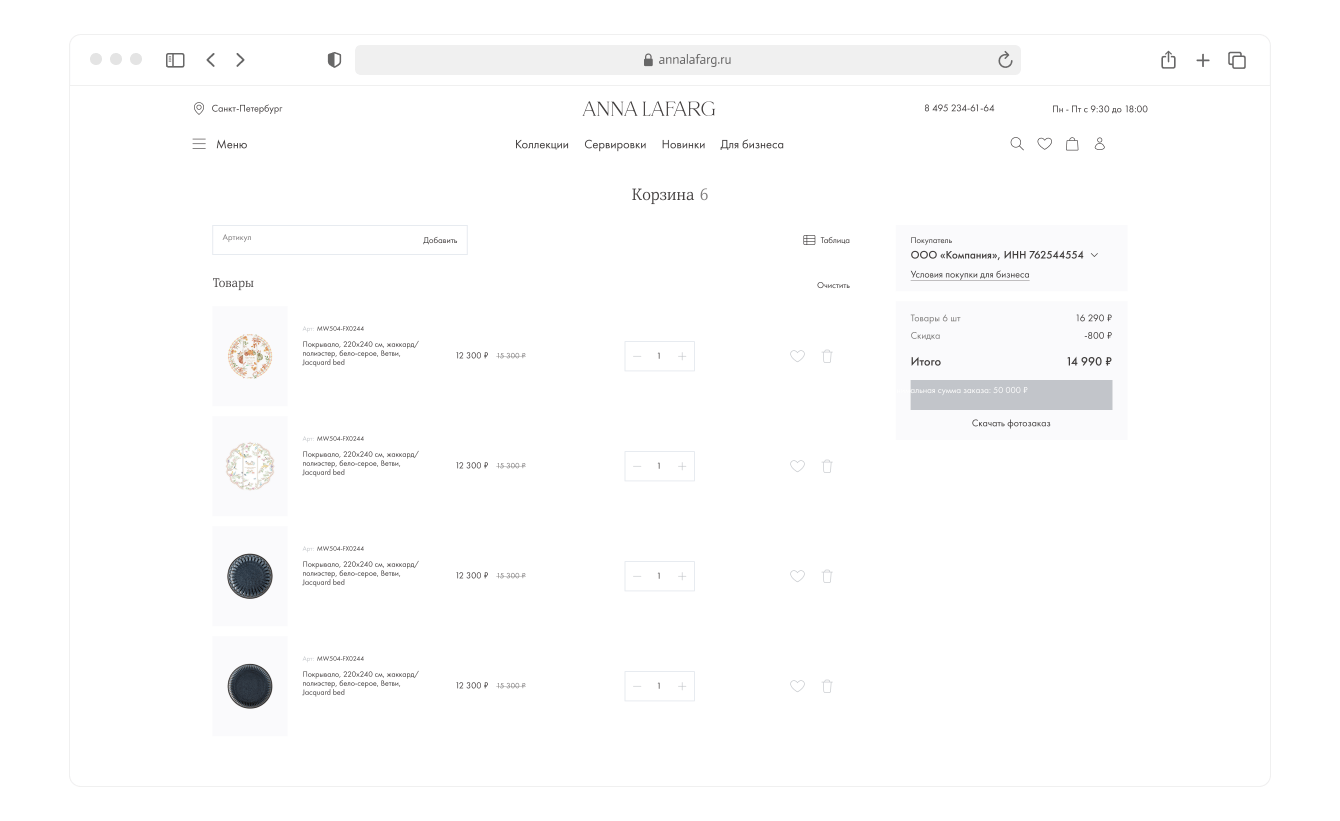Switch cart to Таблица view
The width and height of the screenshot is (1340, 821).
(x=826, y=240)
